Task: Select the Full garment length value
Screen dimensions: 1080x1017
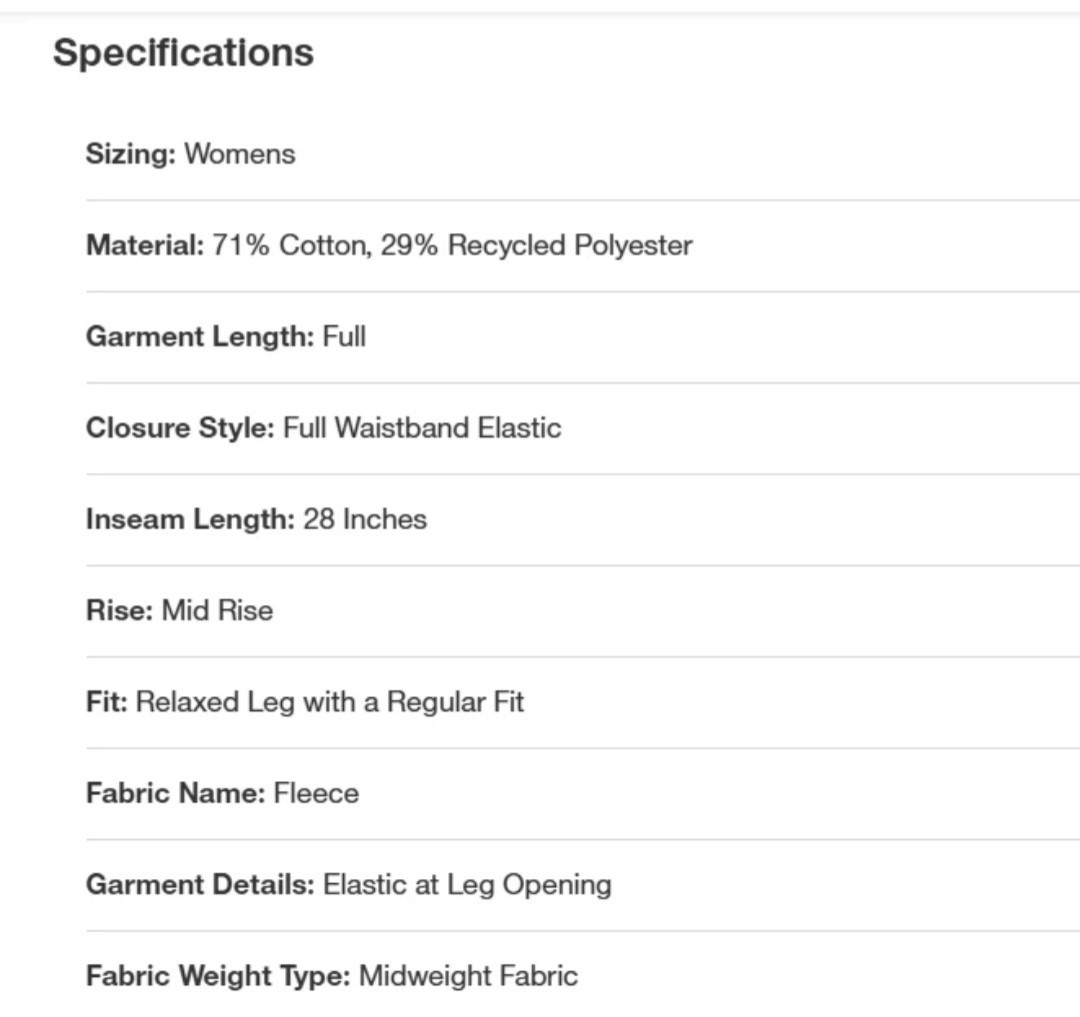Action: coord(344,336)
